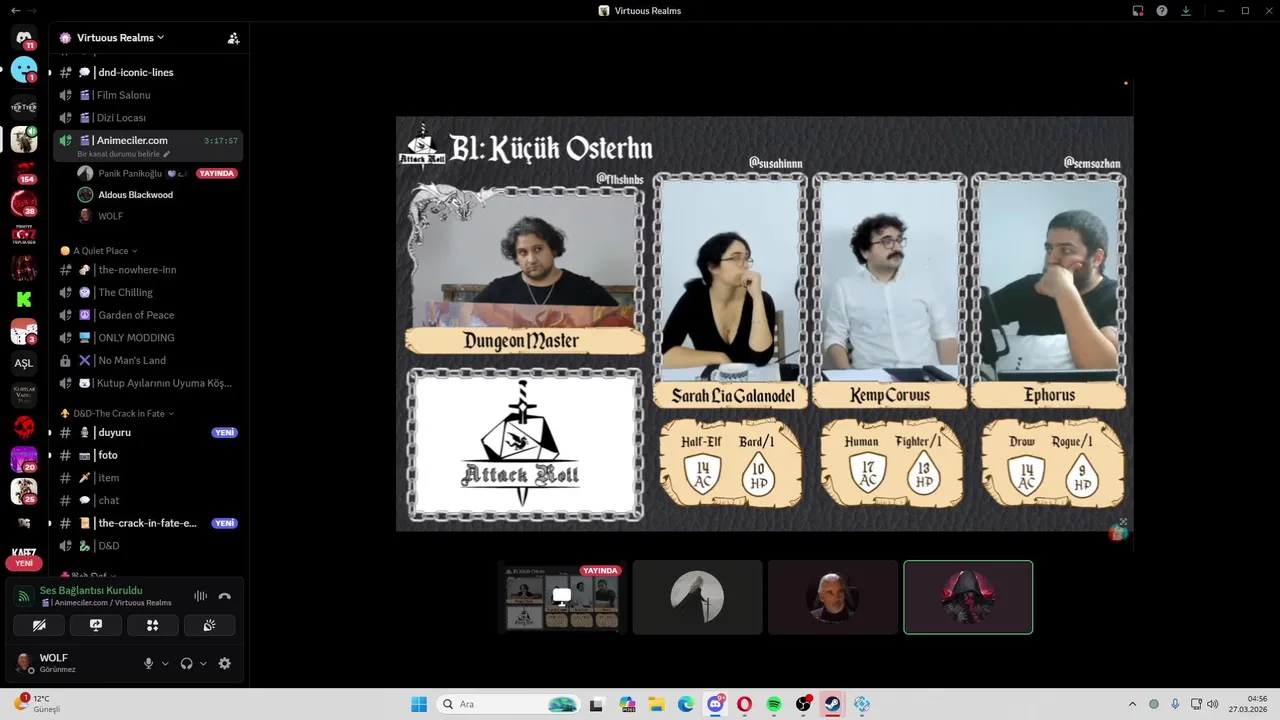The image size is (1280, 720).
Task: Click WOLF in the voice participant list
Action: [x=158, y=216]
